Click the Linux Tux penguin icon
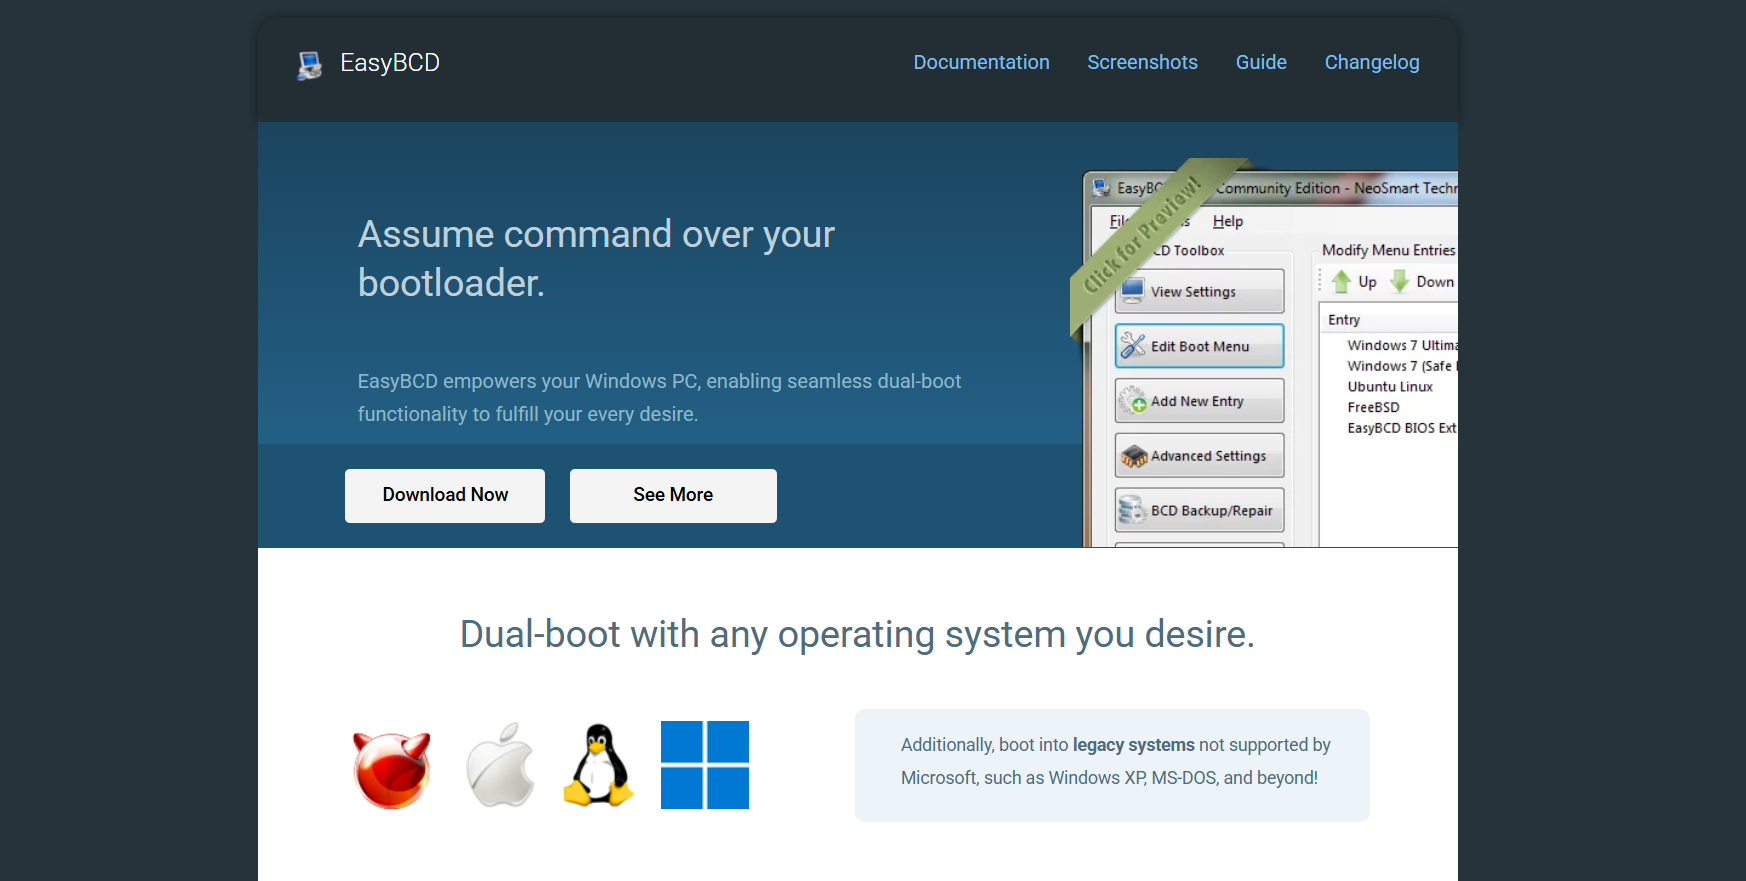The height and width of the screenshot is (881, 1746). pos(598,765)
